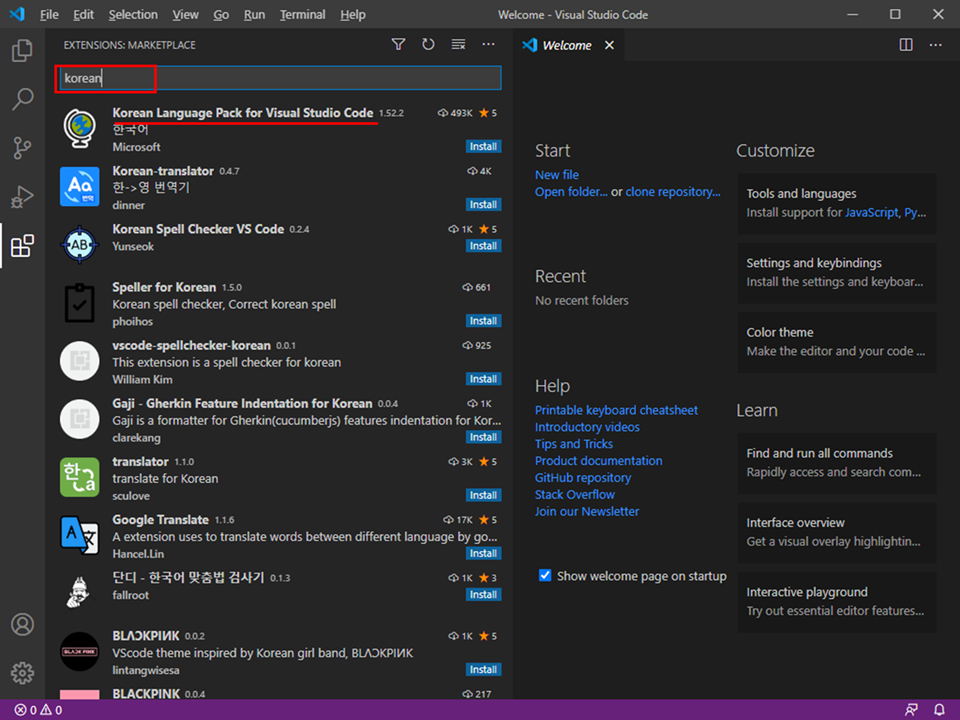Open the Selection menu
This screenshot has height=720, width=960.
point(133,14)
